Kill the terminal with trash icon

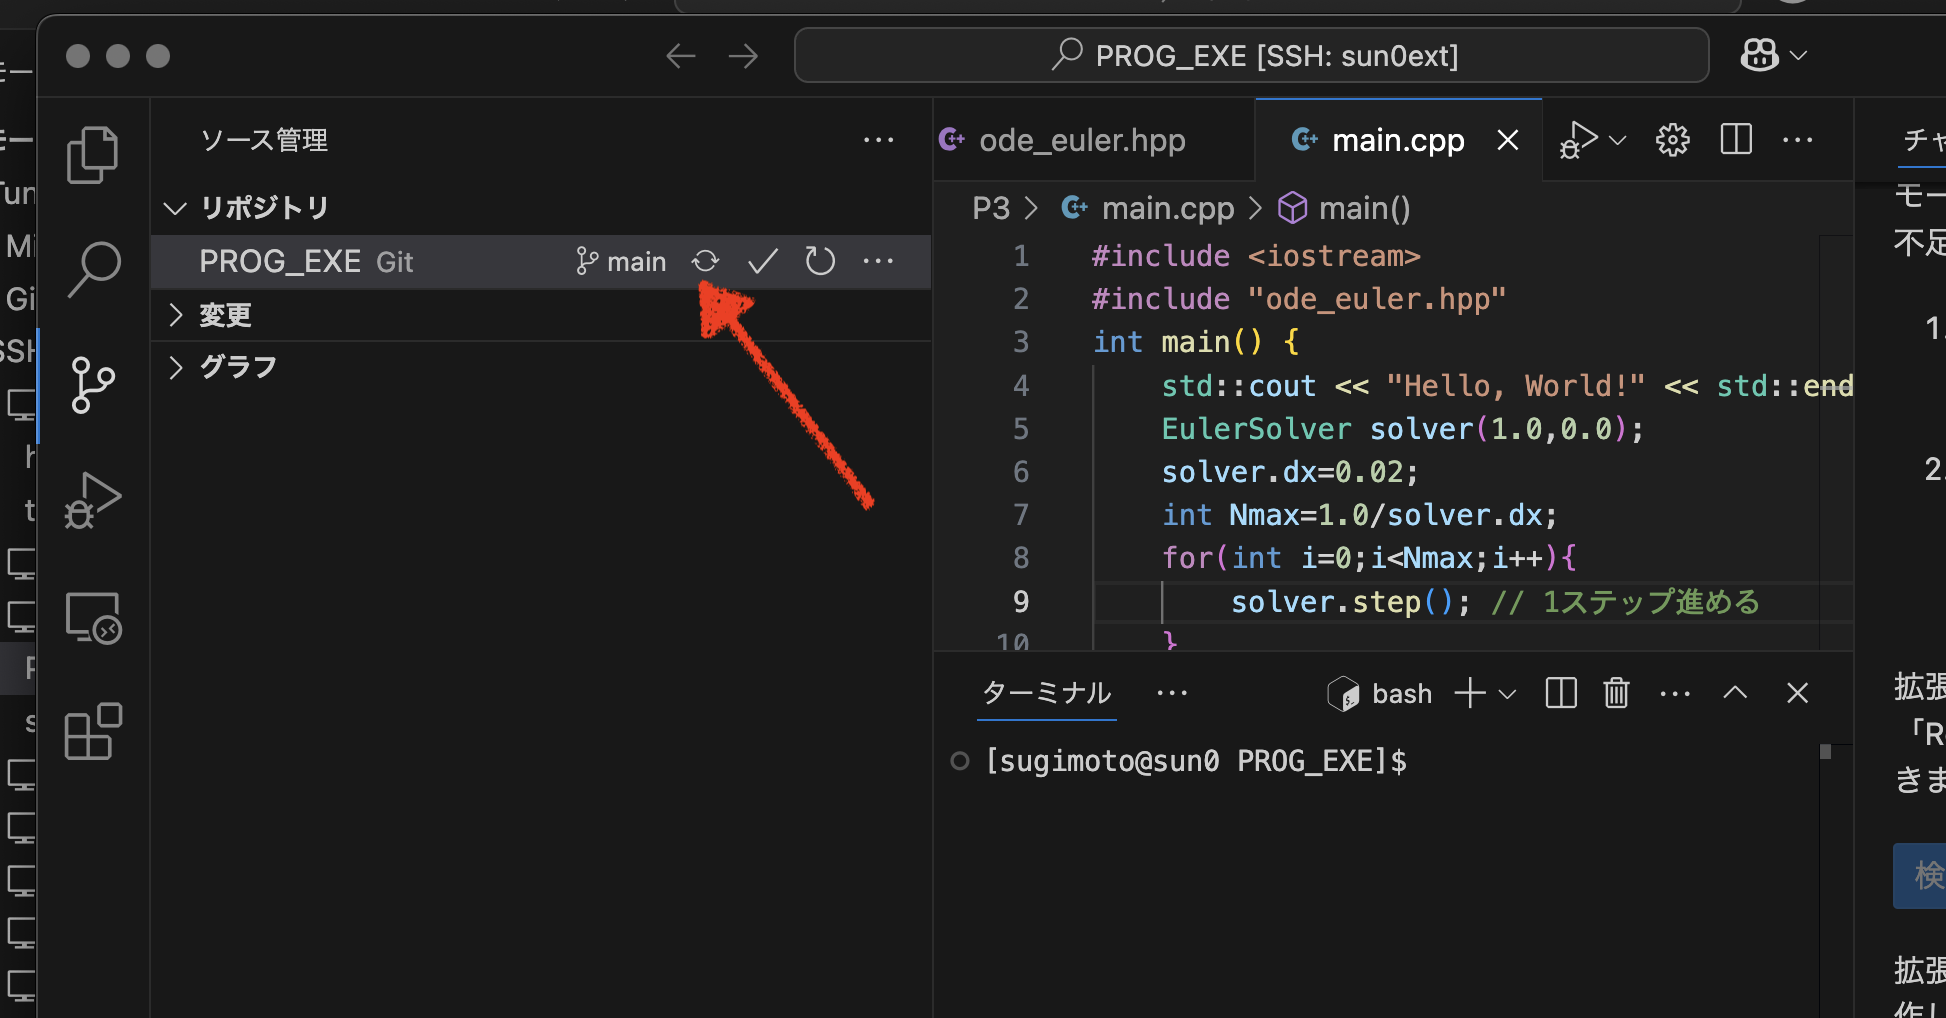pyautogui.click(x=1617, y=693)
